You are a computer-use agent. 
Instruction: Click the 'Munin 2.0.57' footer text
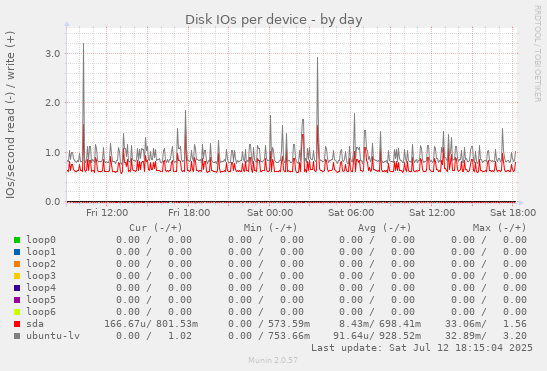(273, 360)
